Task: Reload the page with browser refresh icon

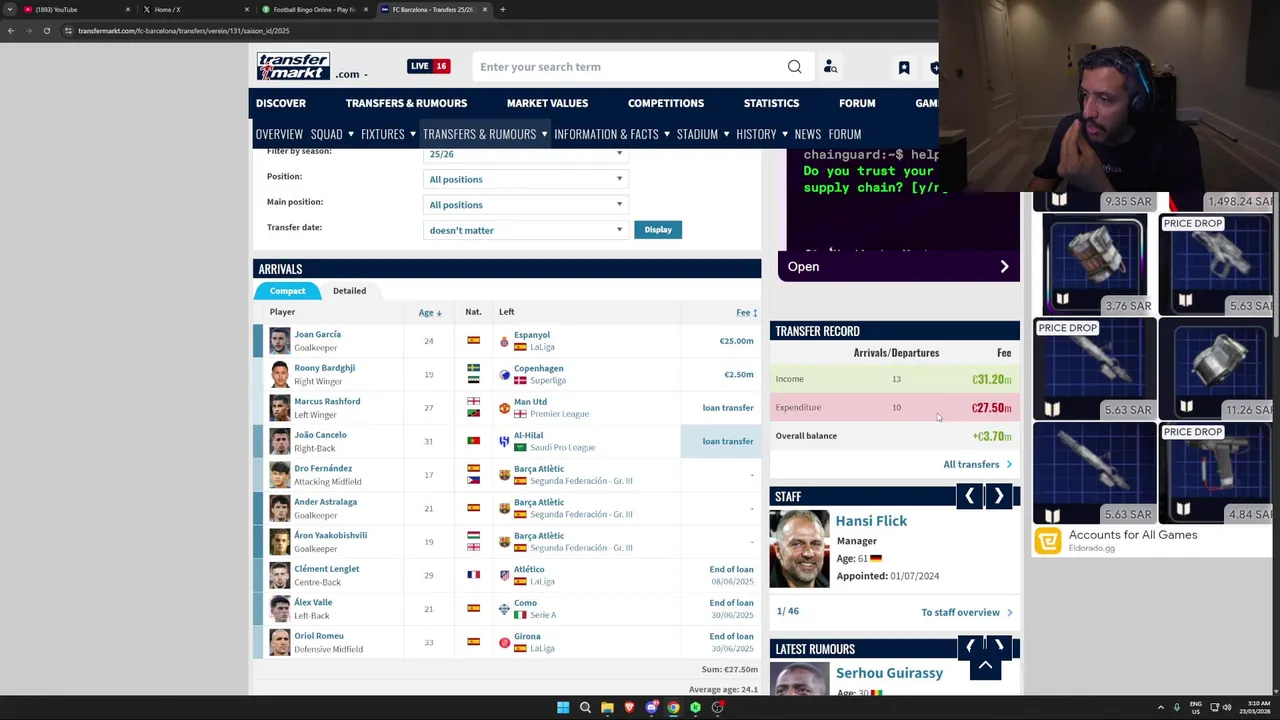Action: pyautogui.click(x=46, y=31)
